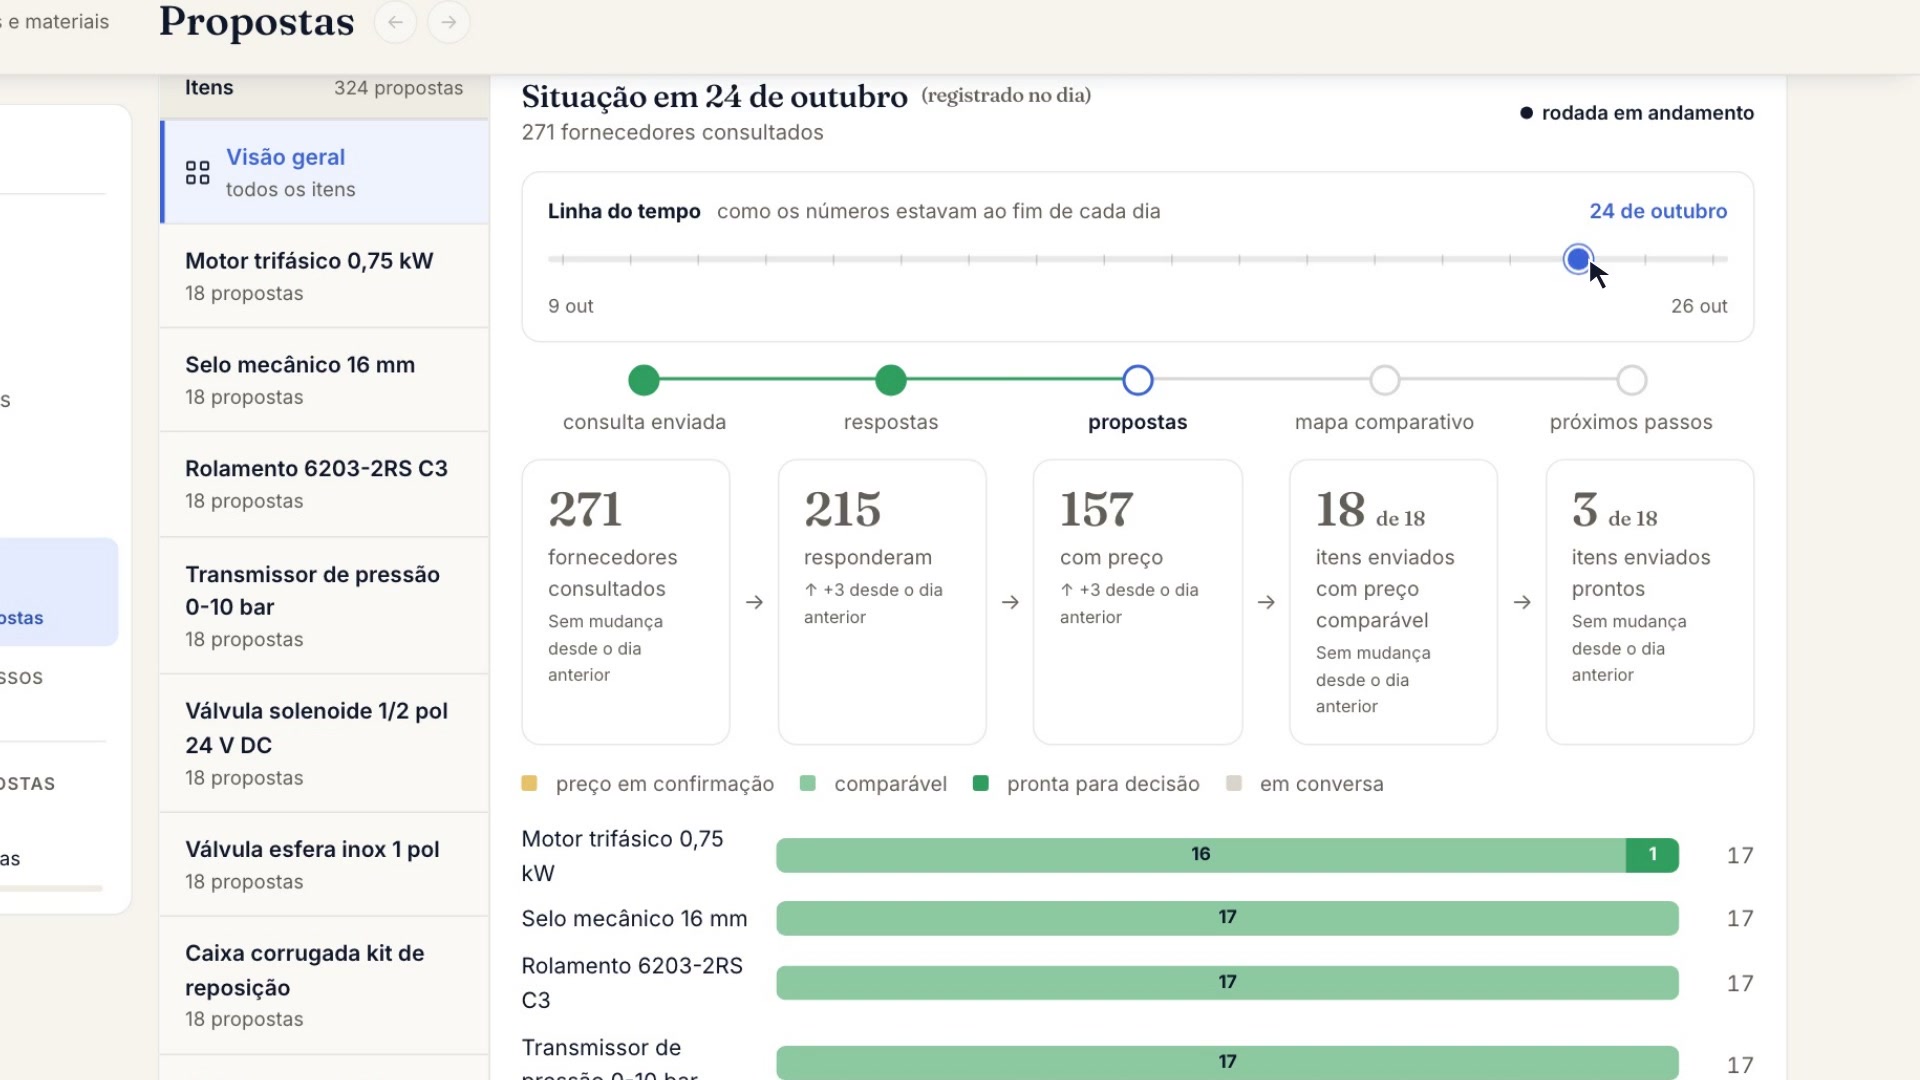Click the yellow 'preço em confirmação' legend swatch
The image size is (1920, 1080).
click(x=530, y=783)
